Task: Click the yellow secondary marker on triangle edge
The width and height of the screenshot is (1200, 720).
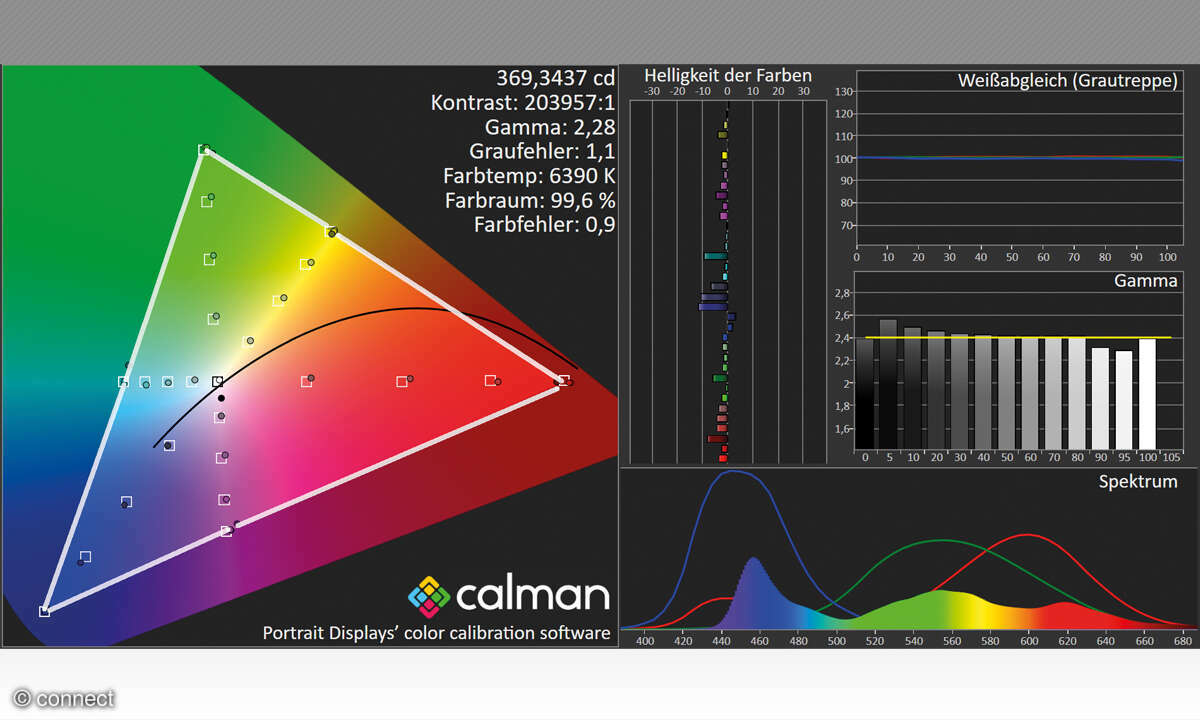Action: pos(330,232)
